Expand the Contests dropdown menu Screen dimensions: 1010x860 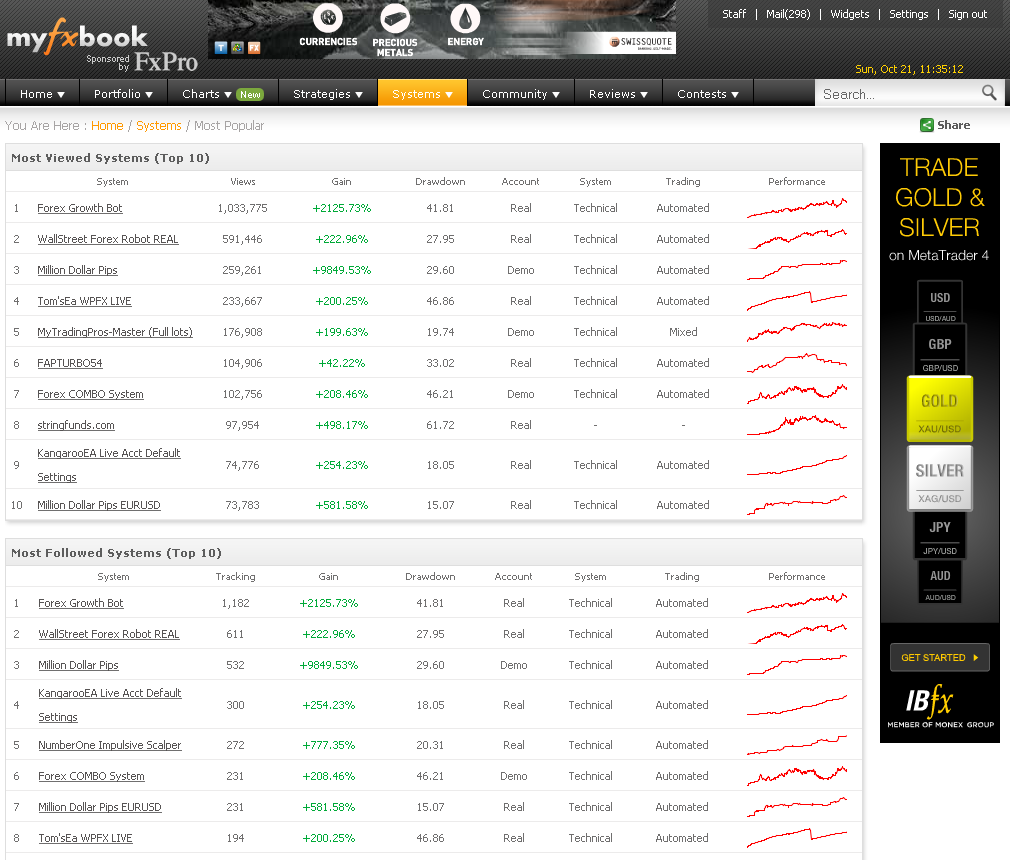(707, 94)
